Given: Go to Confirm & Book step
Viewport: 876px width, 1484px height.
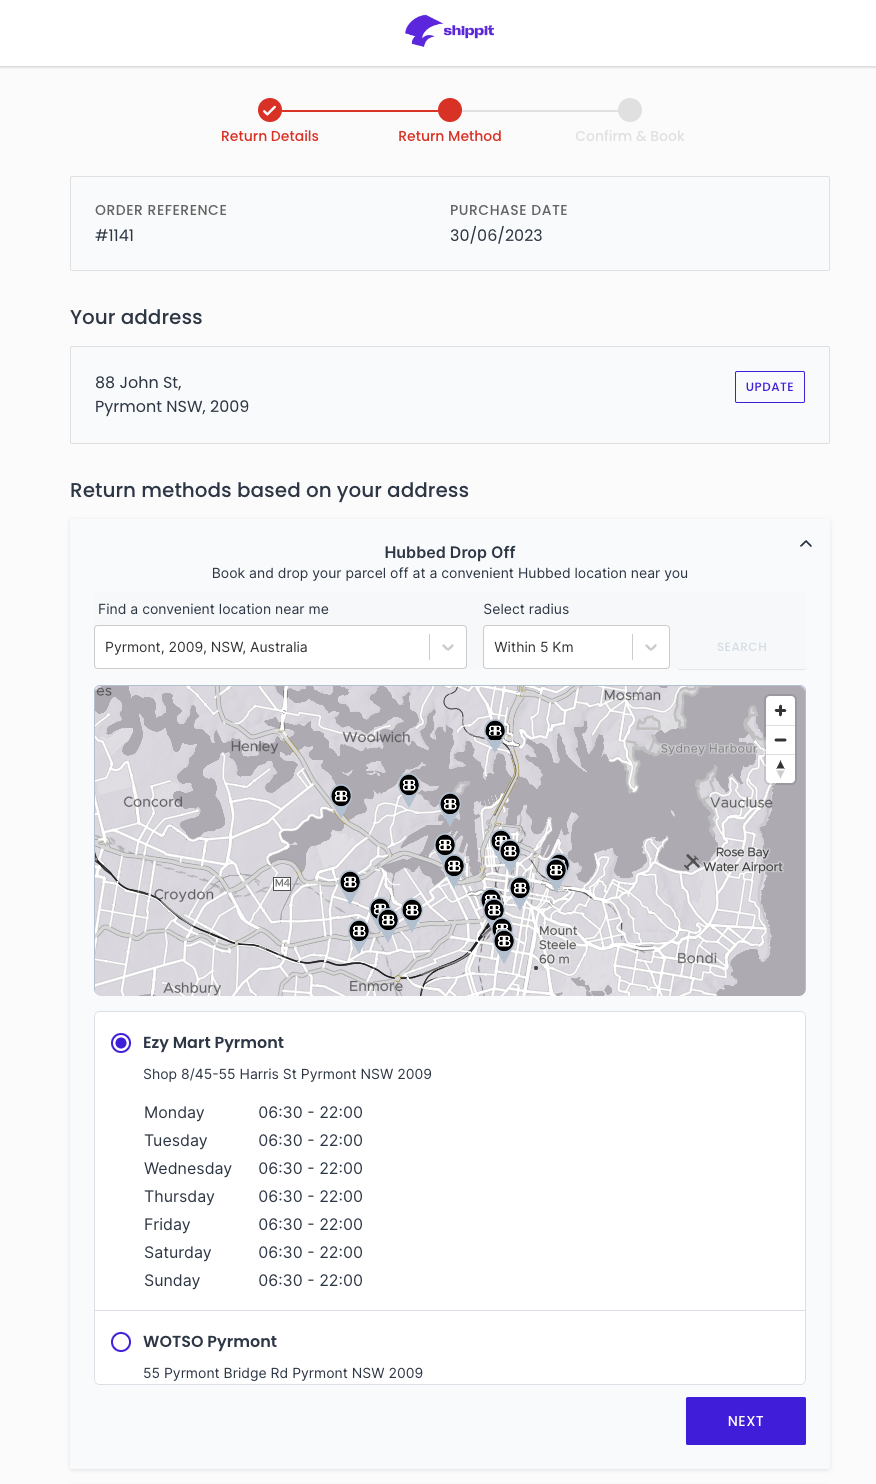Looking at the screenshot, I should click(629, 110).
